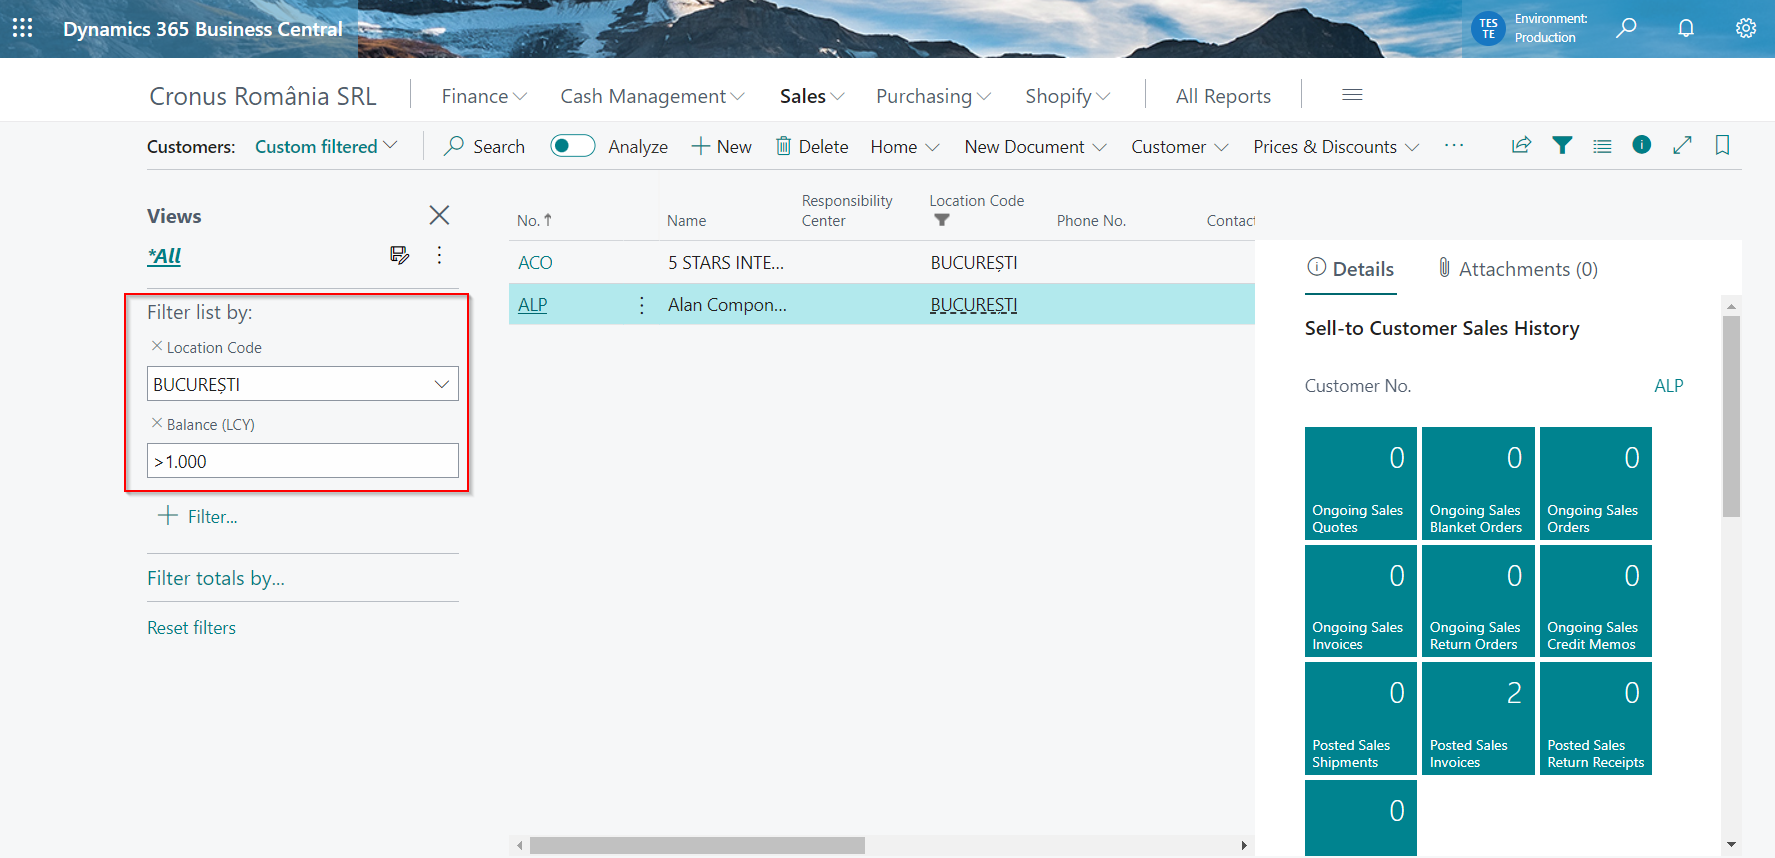Expand the Custom filtered view dropdown

pos(326,146)
